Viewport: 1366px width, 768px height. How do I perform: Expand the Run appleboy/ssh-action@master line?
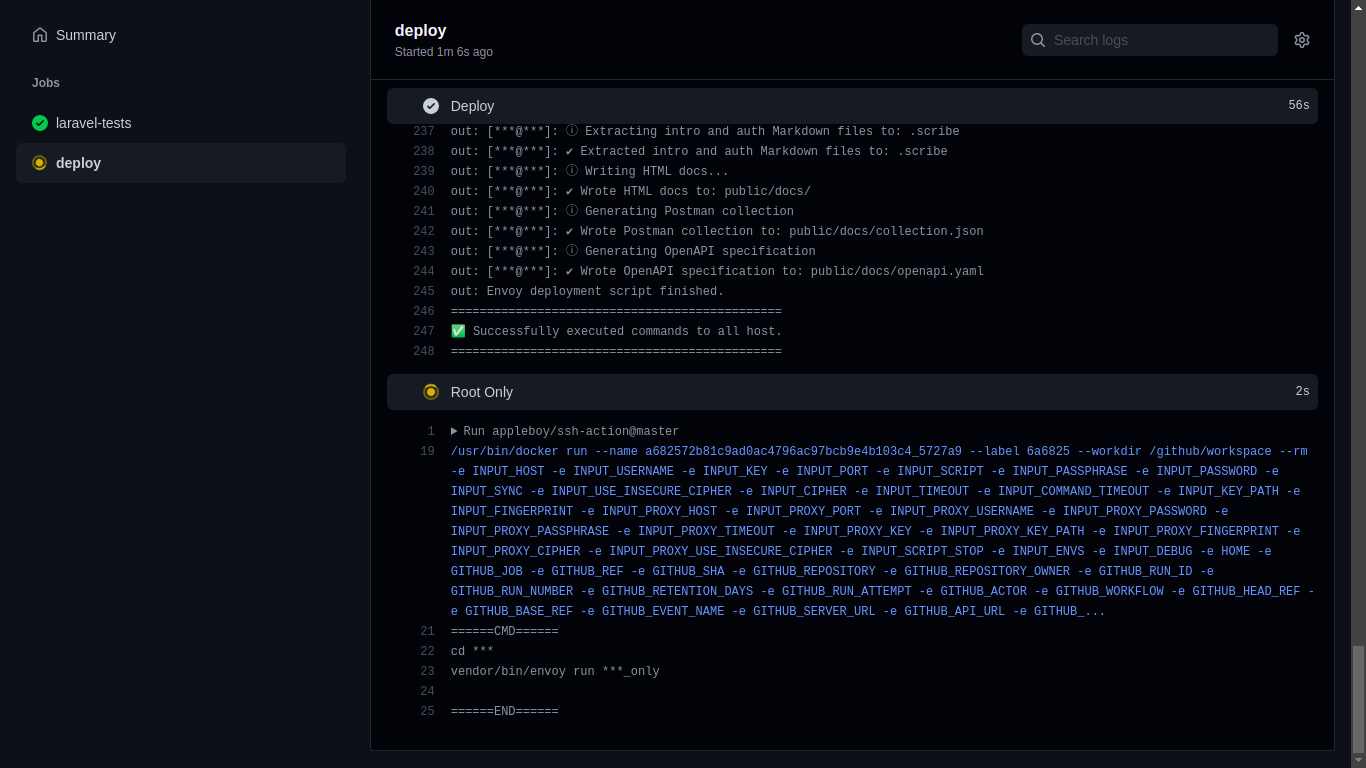(x=565, y=431)
